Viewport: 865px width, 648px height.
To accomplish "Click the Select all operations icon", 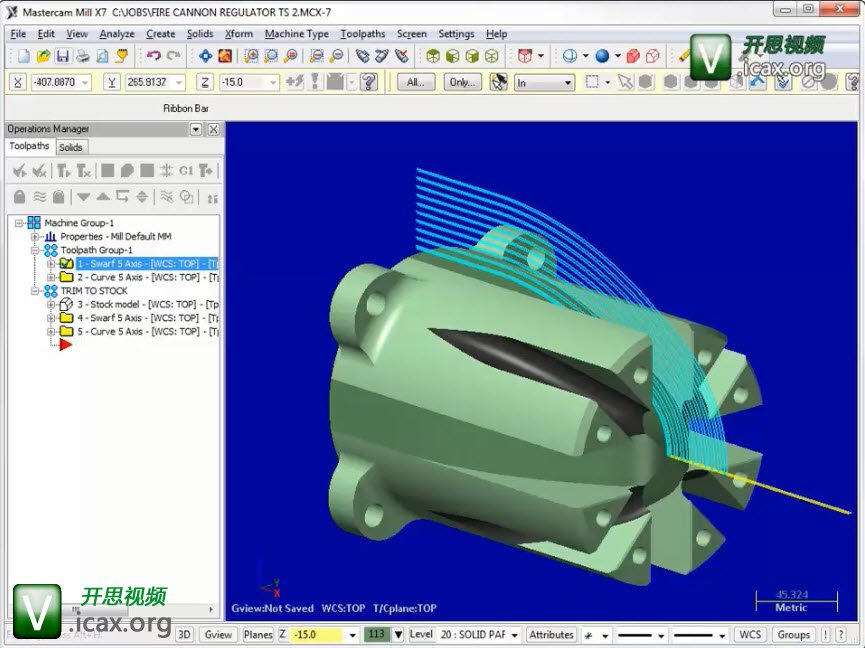I will [19, 170].
